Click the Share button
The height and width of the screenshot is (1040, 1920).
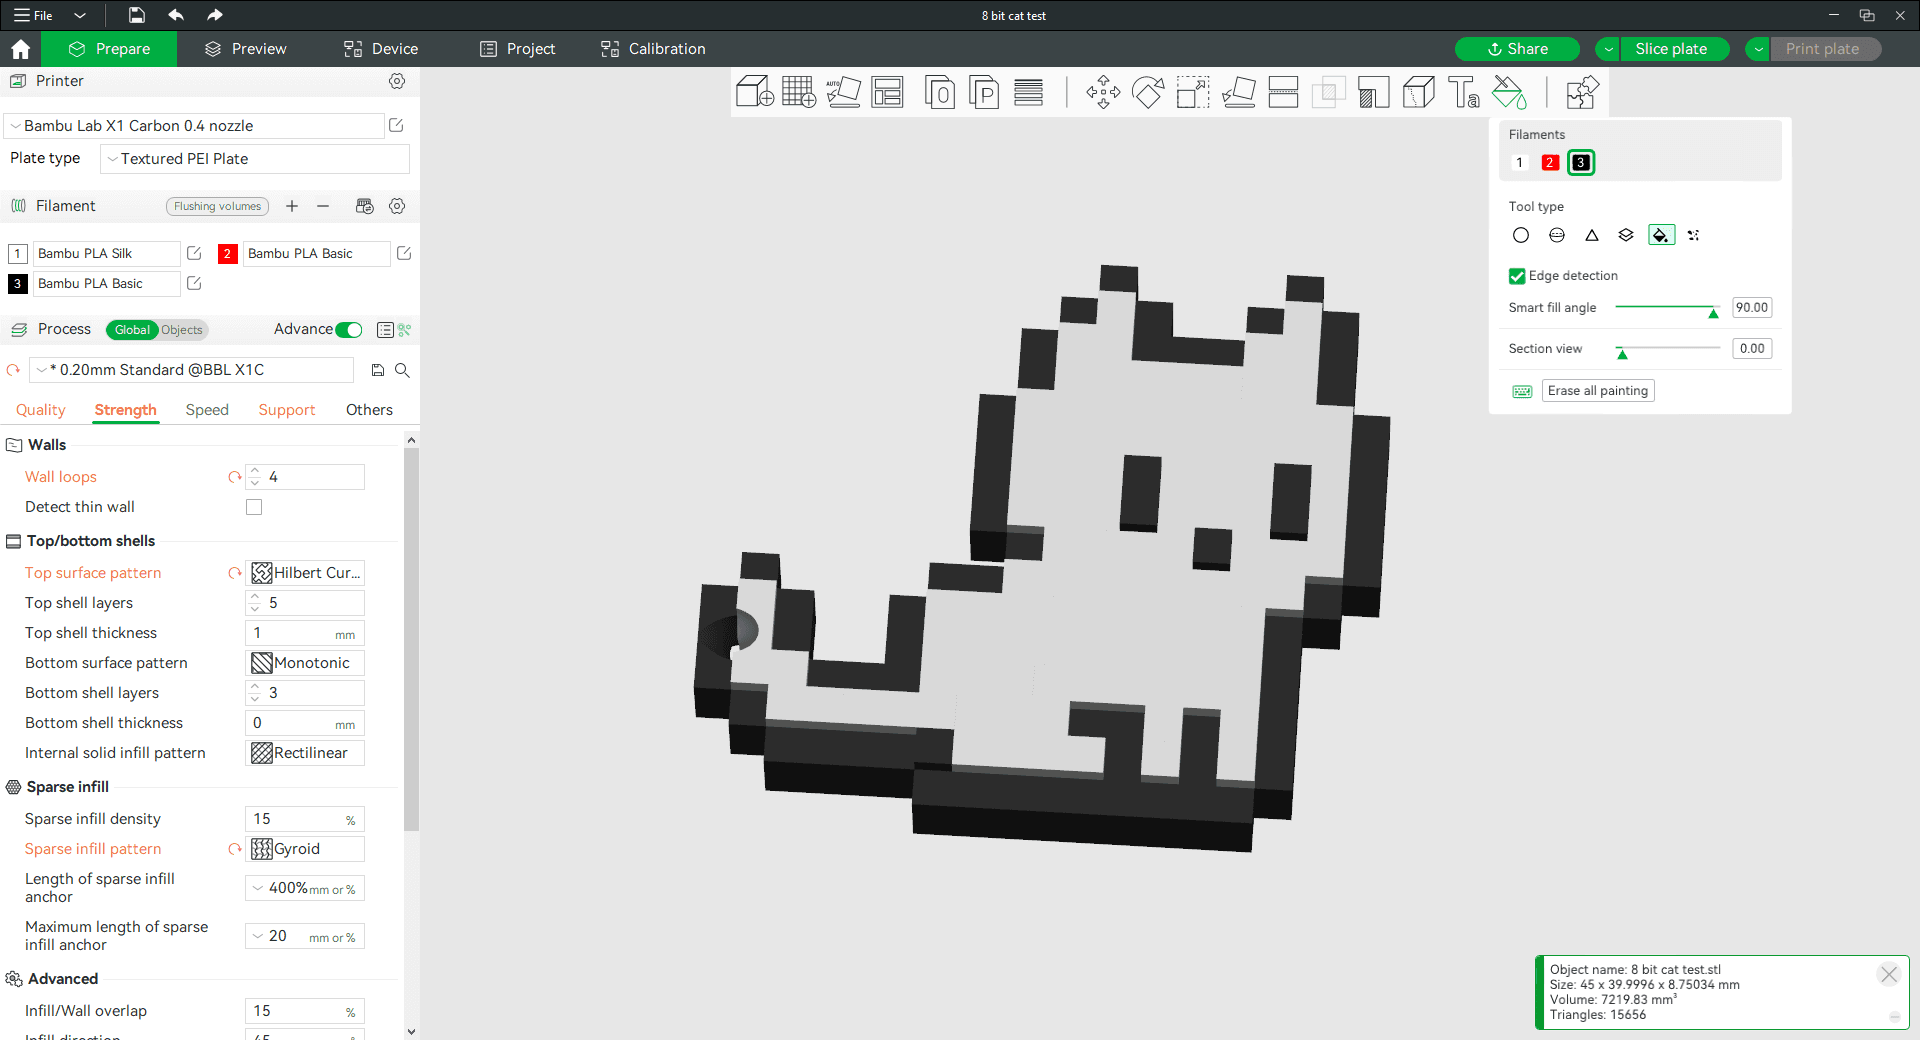pos(1517,49)
